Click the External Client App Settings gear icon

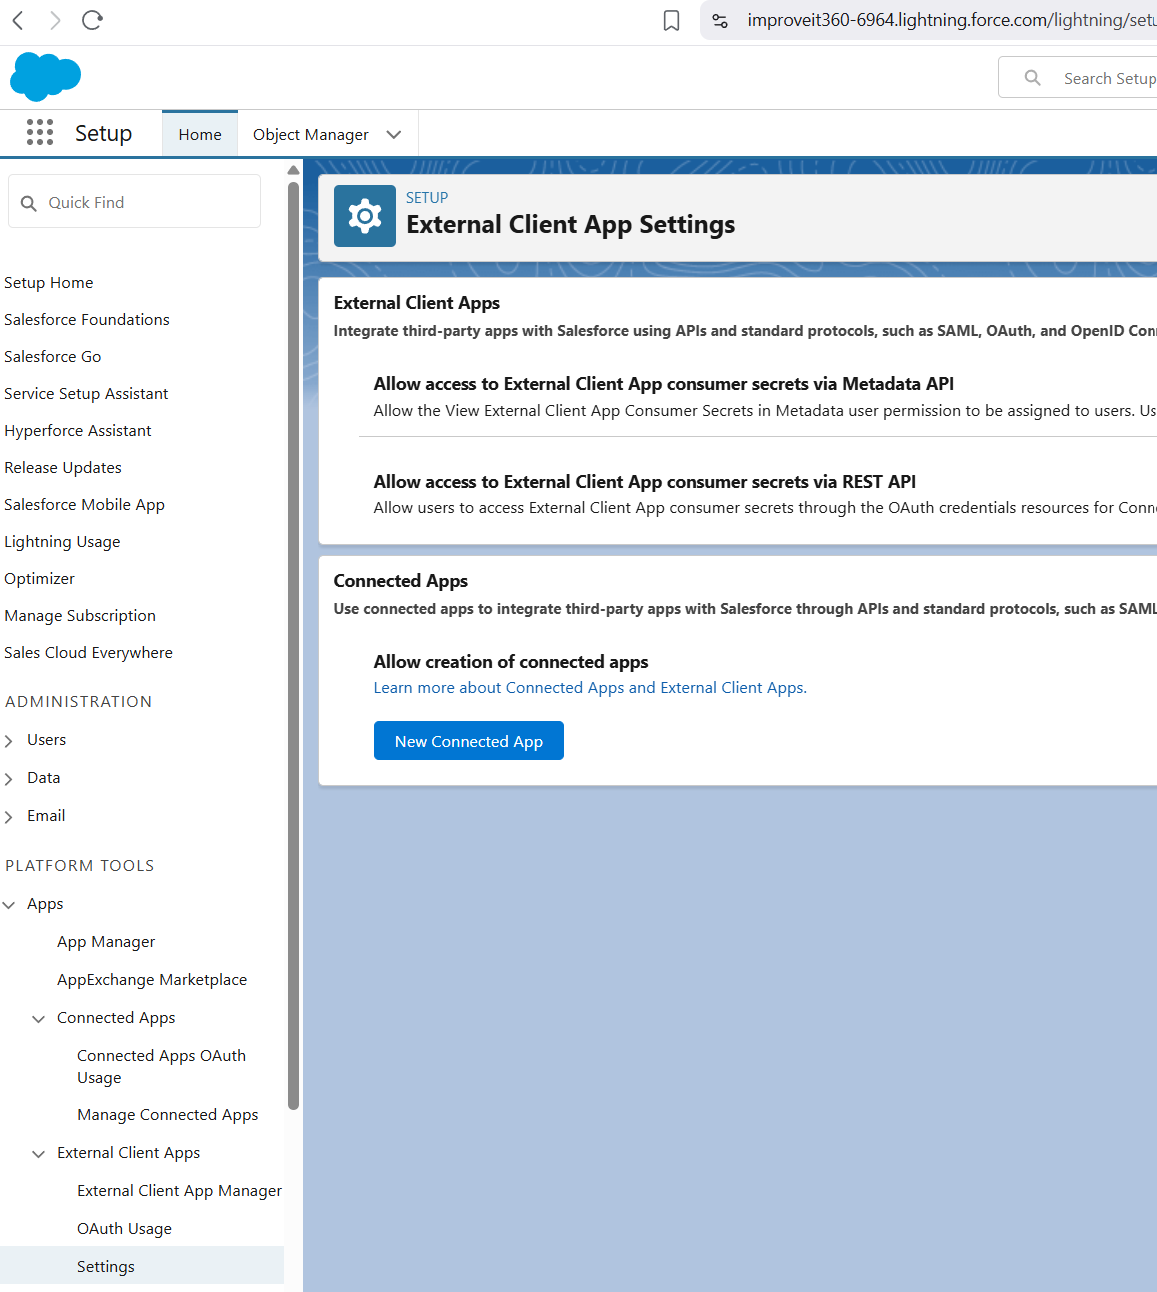click(364, 216)
